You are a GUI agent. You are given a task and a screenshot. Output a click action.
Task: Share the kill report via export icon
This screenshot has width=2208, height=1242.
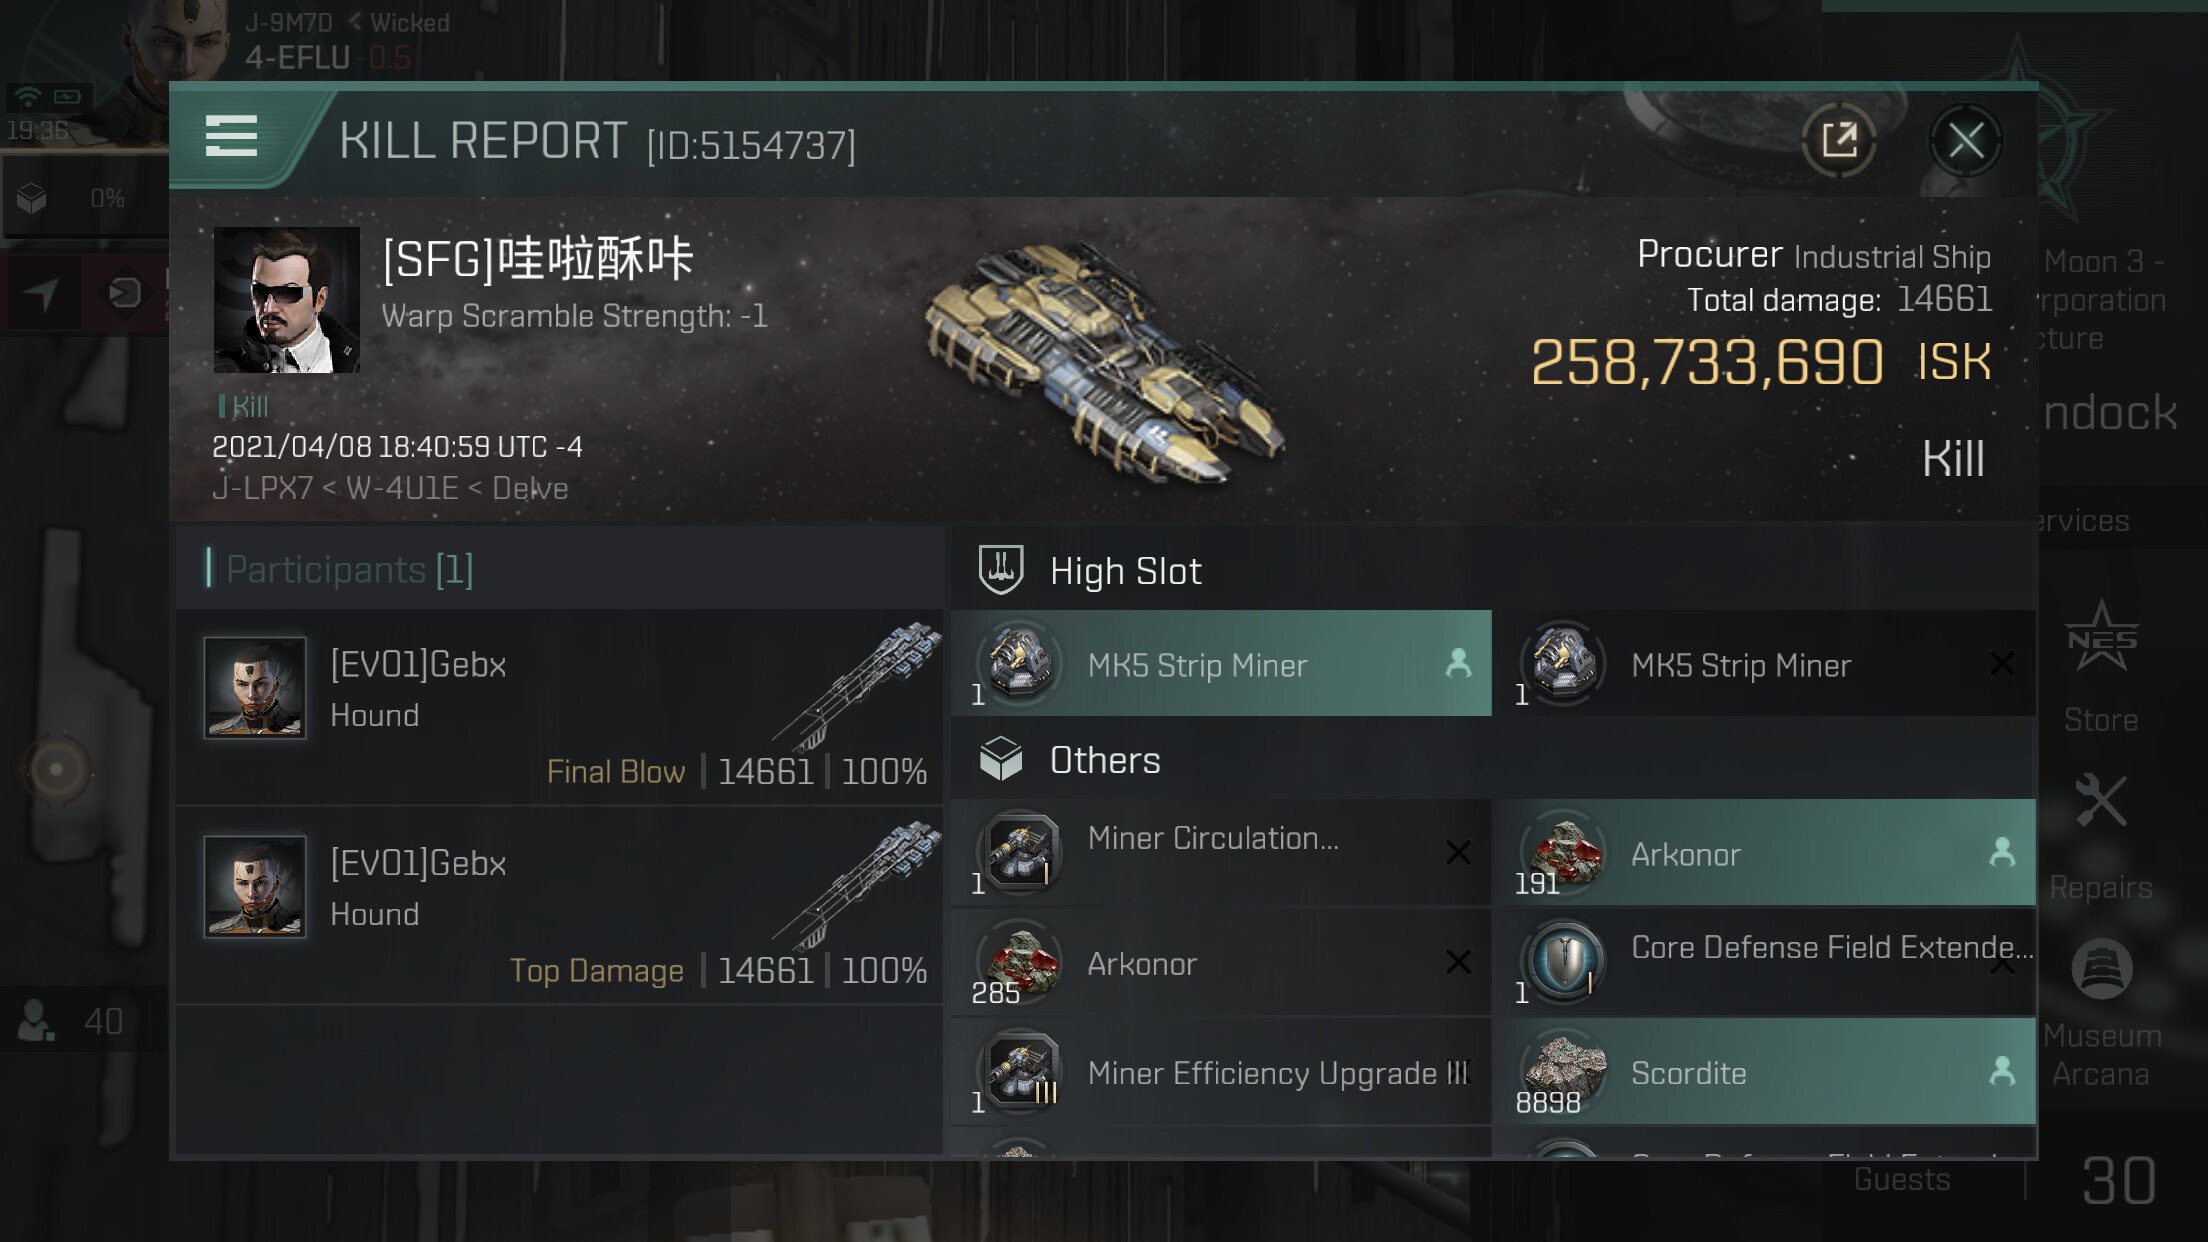click(1839, 140)
